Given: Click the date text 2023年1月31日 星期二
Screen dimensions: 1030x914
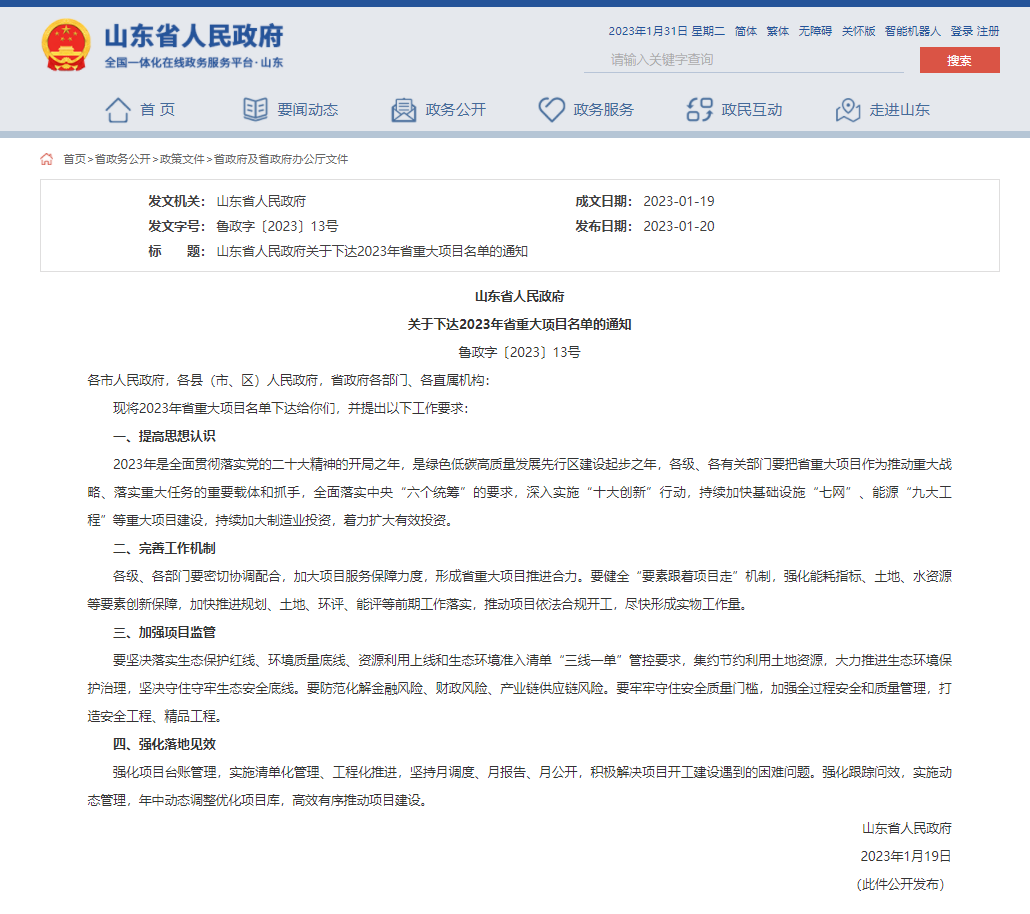Looking at the screenshot, I should tap(667, 31).
